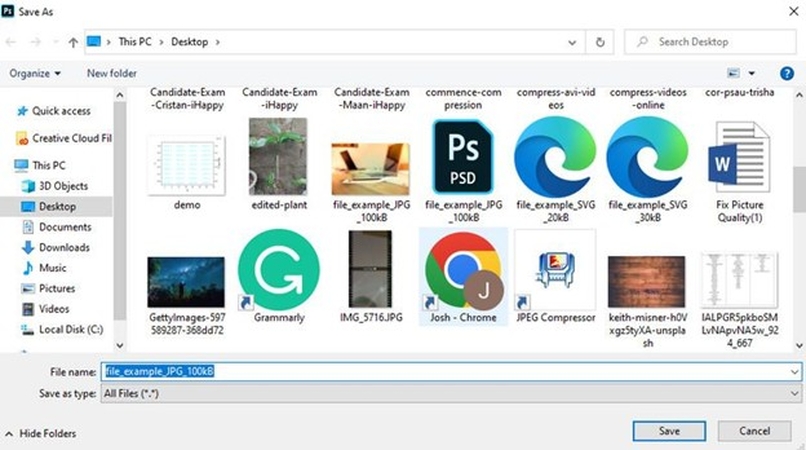The height and width of the screenshot is (450, 806).
Task: Click the help question mark icon
Action: coord(787,73)
